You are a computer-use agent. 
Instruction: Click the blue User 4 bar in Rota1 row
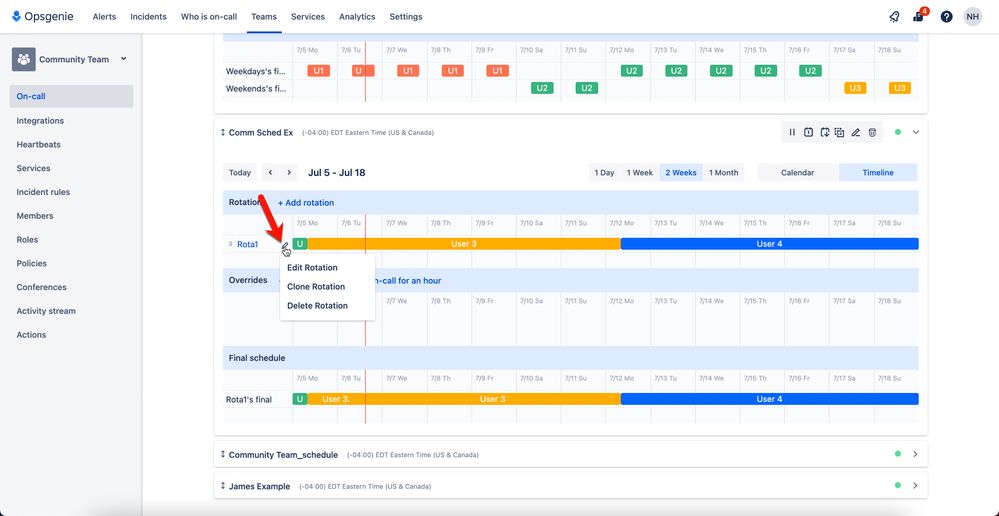tap(770, 244)
